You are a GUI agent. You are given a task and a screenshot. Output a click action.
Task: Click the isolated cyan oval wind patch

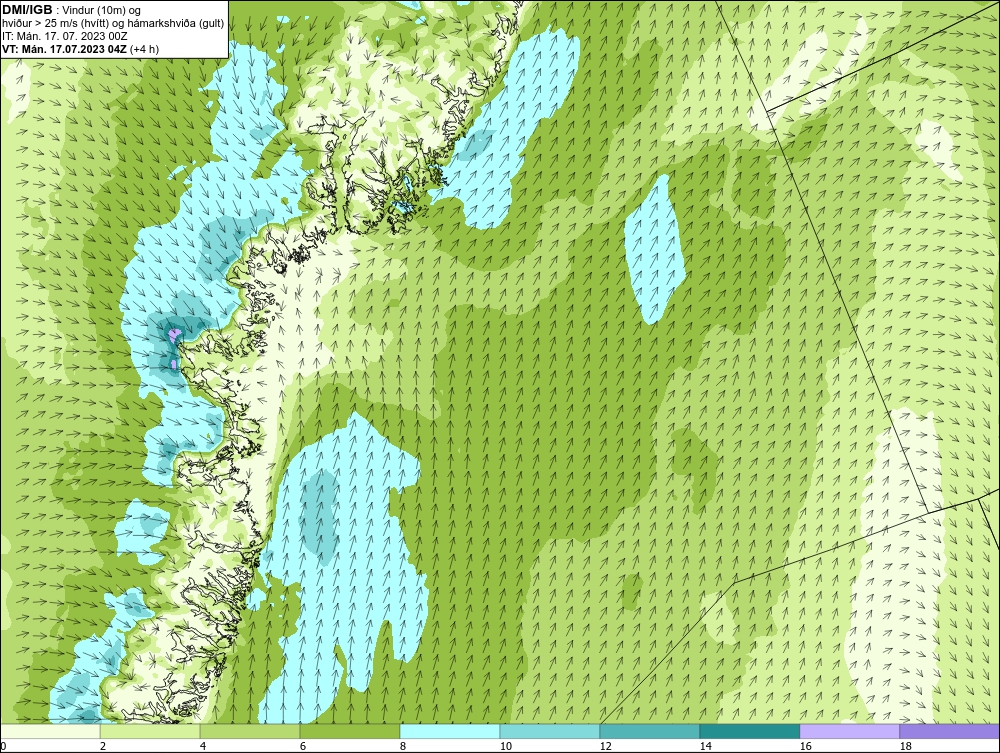click(654, 250)
